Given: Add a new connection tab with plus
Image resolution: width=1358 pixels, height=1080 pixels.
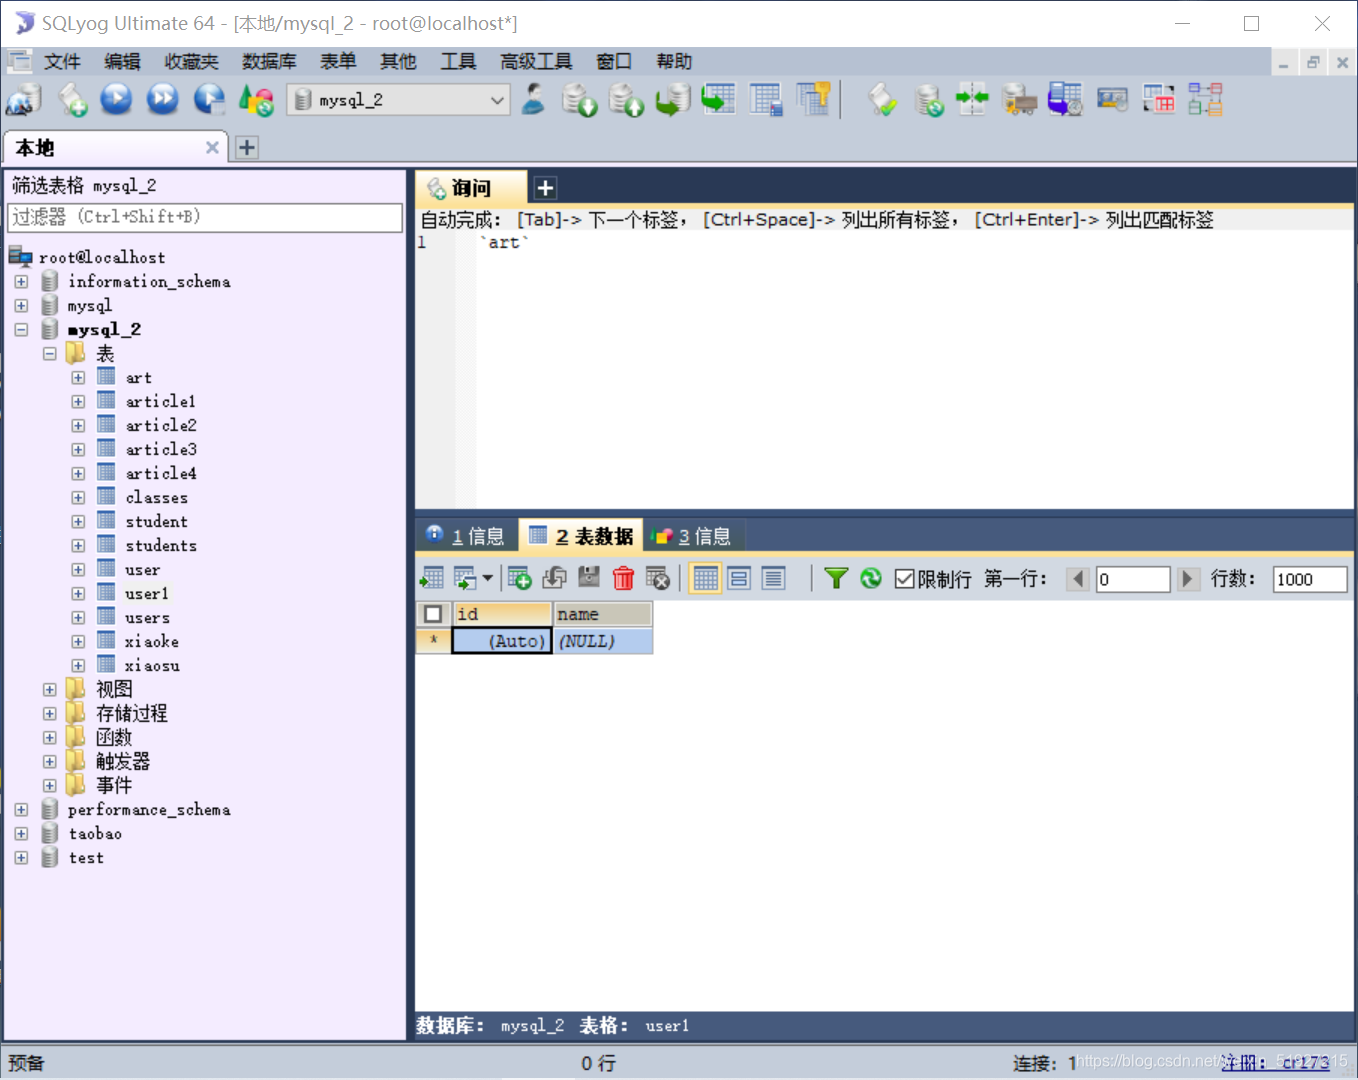Looking at the screenshot, I should point(247,148).
